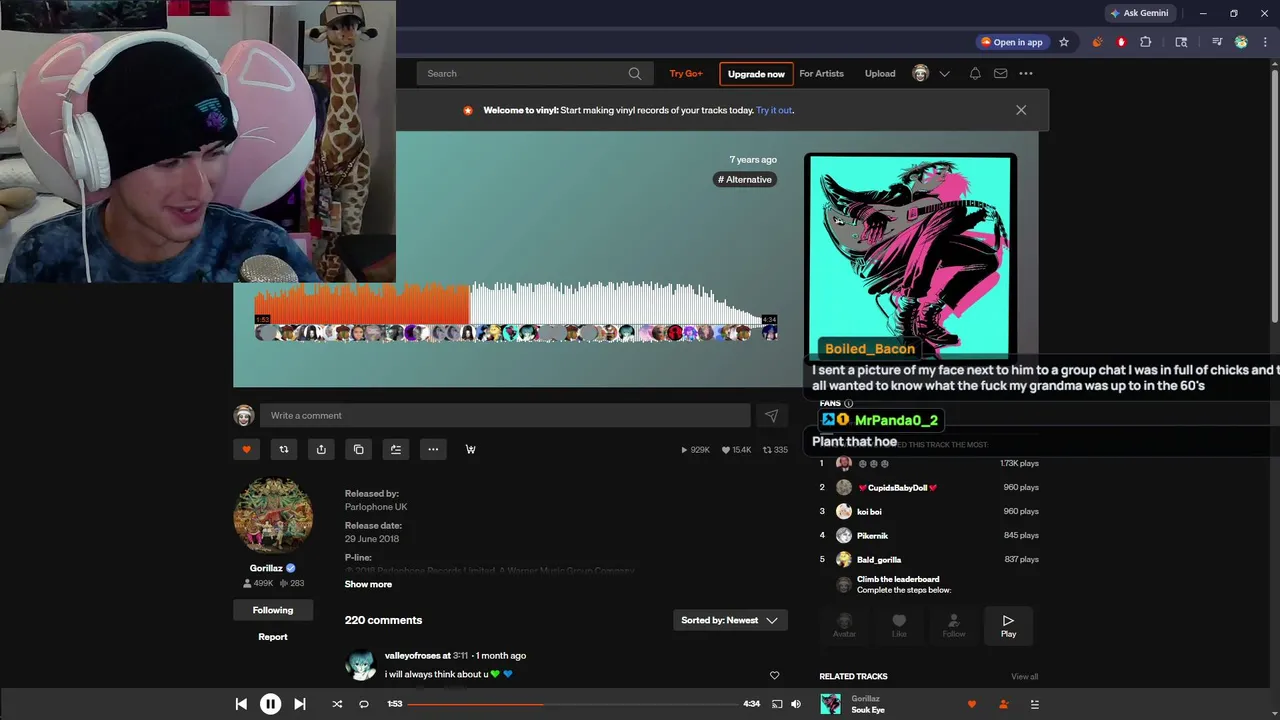Skip to the previous track
1280x720 pixels.
(x=241, y=704)
